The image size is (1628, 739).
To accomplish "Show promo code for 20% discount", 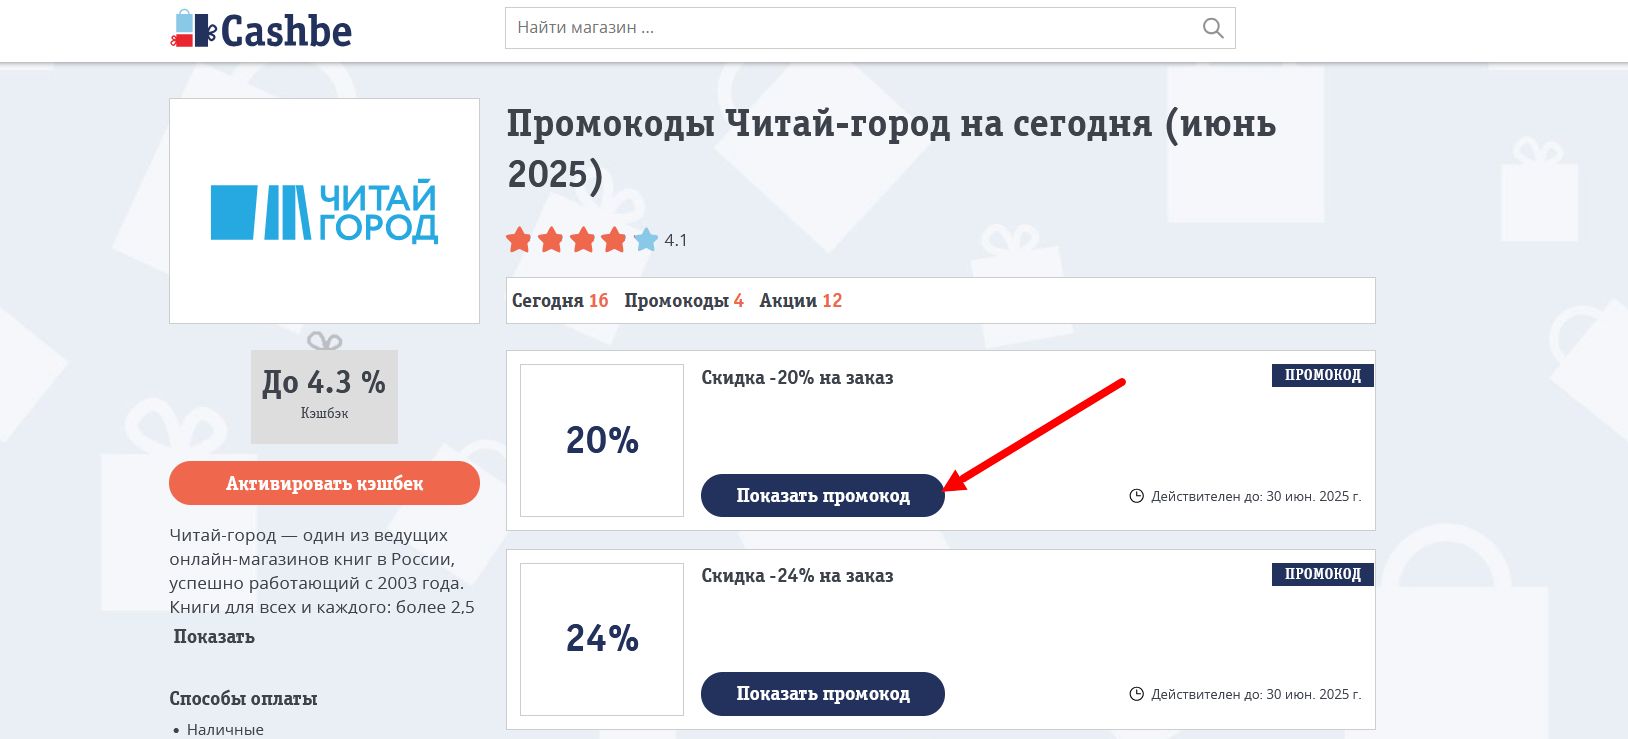I will [823, 495].
